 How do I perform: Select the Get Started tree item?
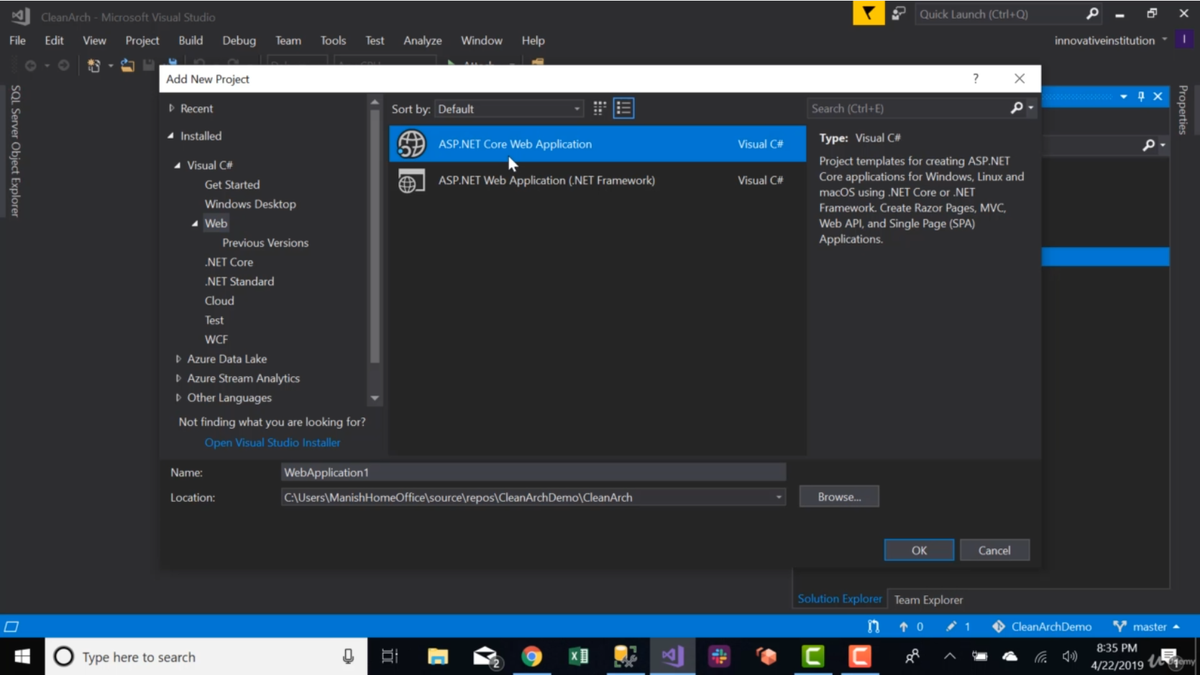[x=232, y=185]
